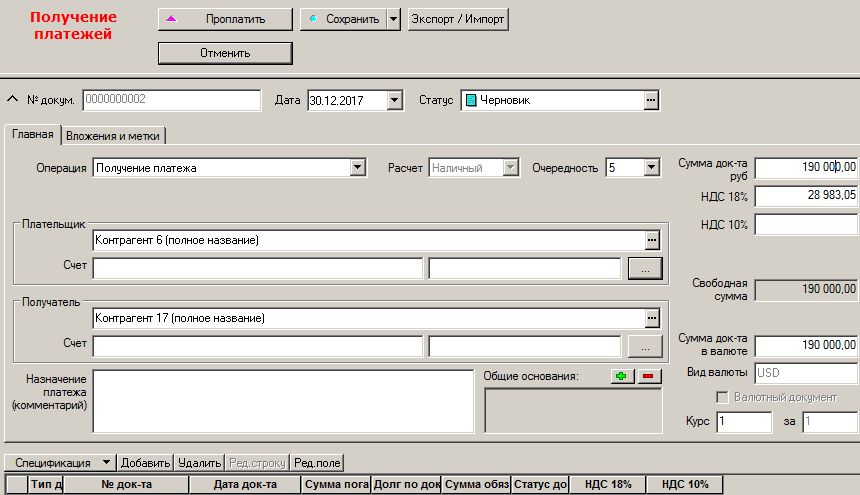Collapse the document header chevron

point(12,99)
